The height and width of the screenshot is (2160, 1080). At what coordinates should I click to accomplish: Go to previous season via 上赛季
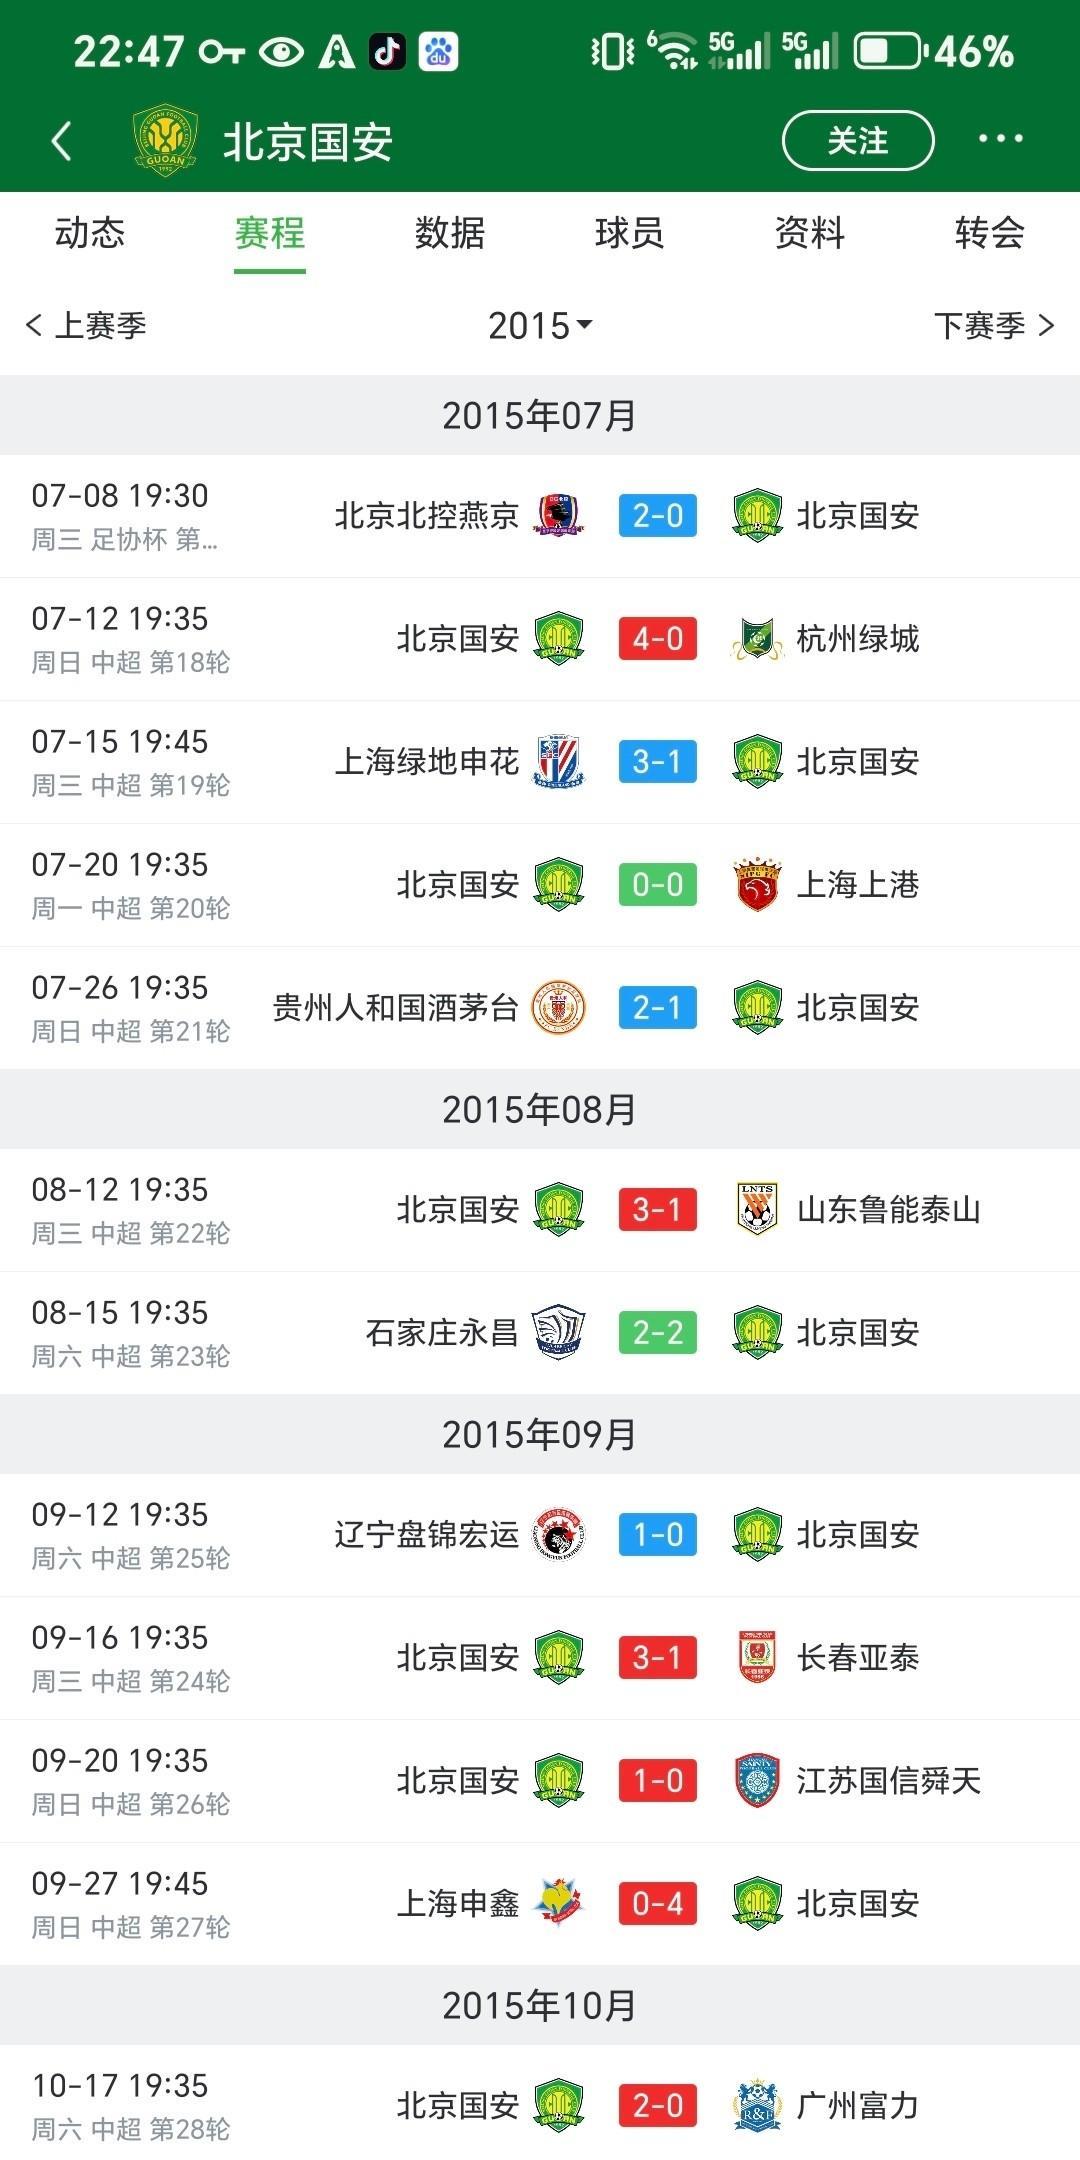click(x=87, y=326)
